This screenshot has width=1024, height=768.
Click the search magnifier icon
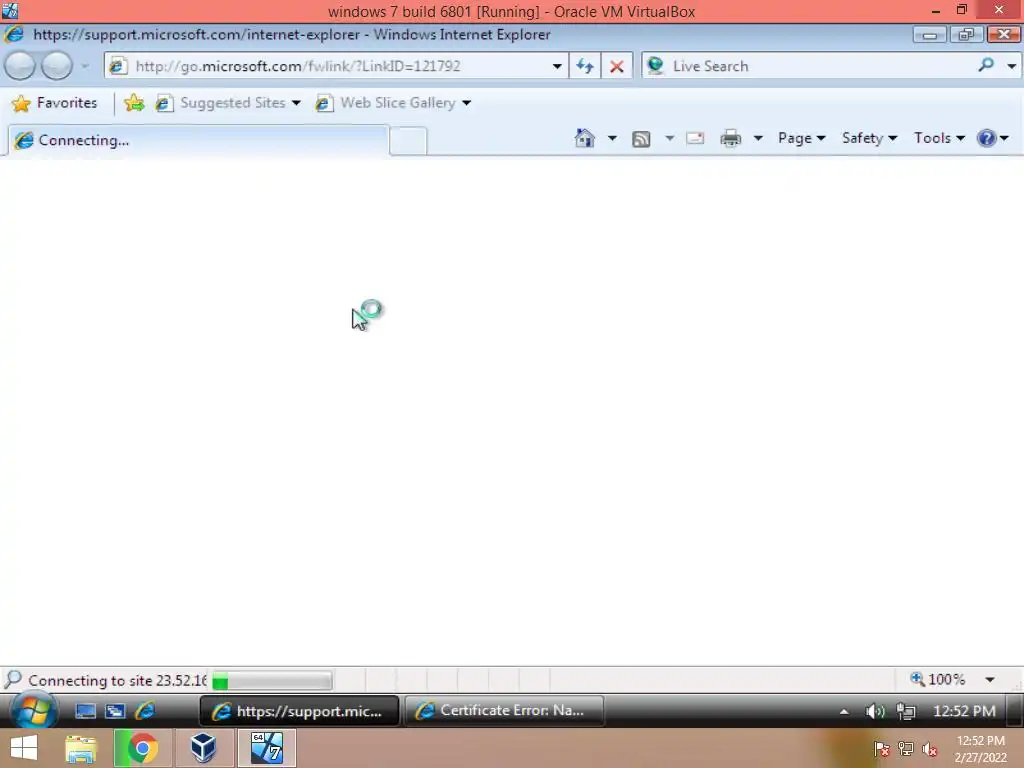pyautogui.click(x=986, y=65)
